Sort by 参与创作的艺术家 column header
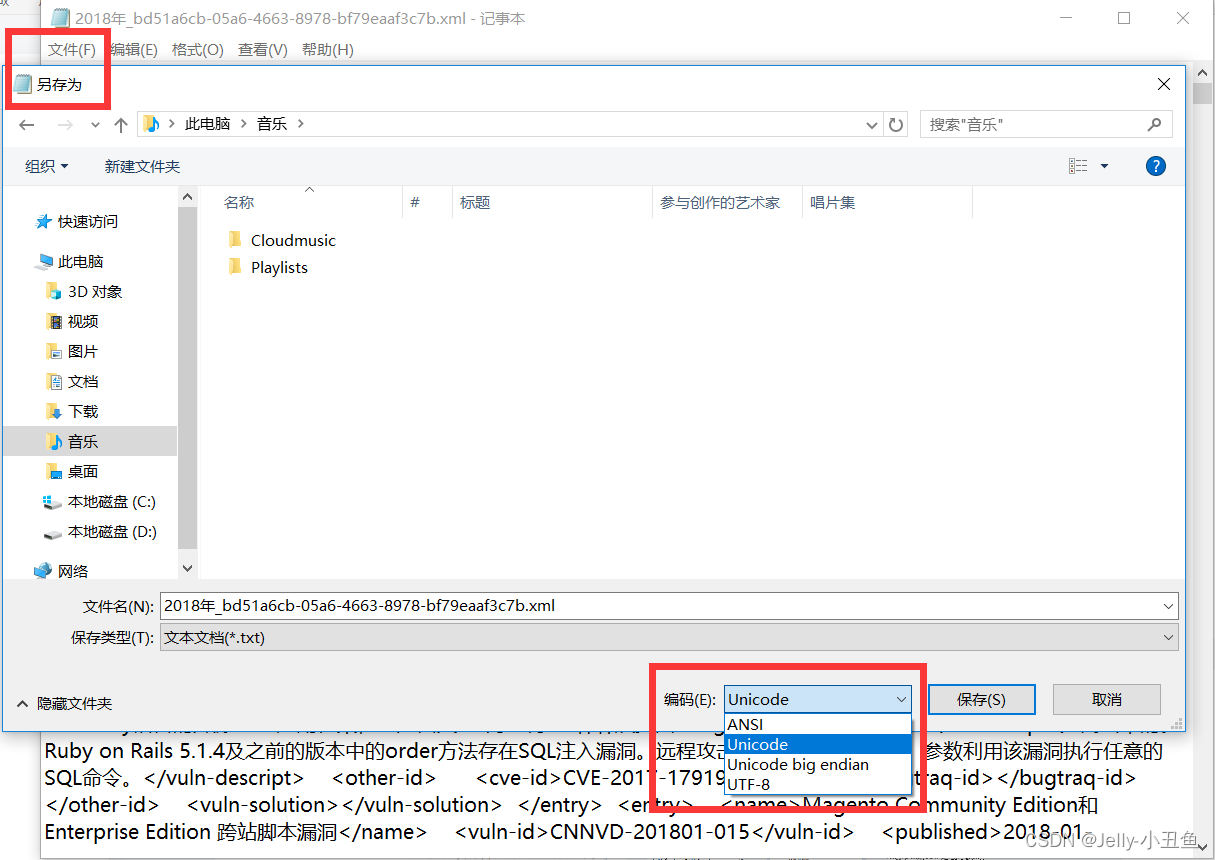The height and width of the screenshot is (860, 1215). click(727, 202)
